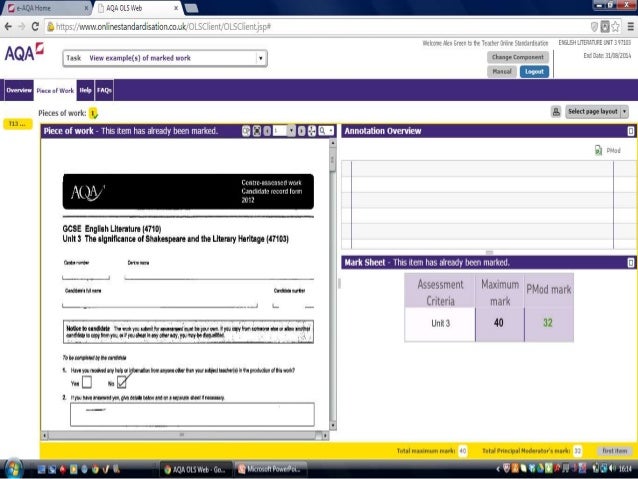The height and width of the screenshot is (479, 638).
Task: Reload the page
Action: tap(35, 27)
